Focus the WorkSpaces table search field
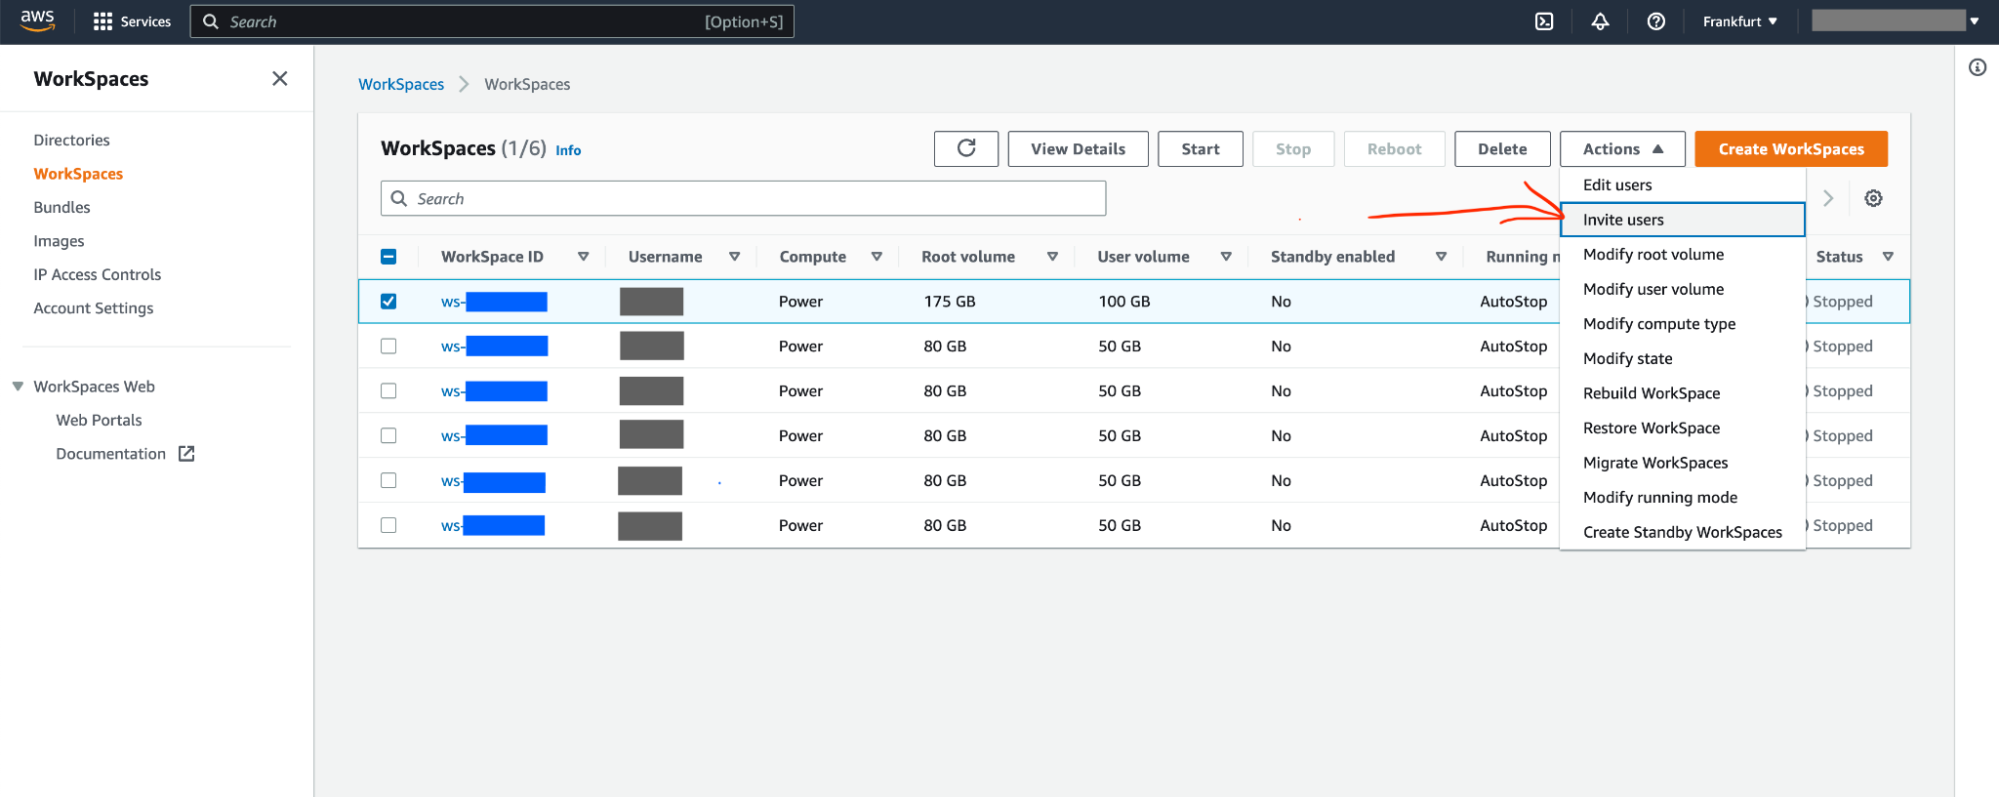The width and height of the screenshot is (1999, 798). 743,198
